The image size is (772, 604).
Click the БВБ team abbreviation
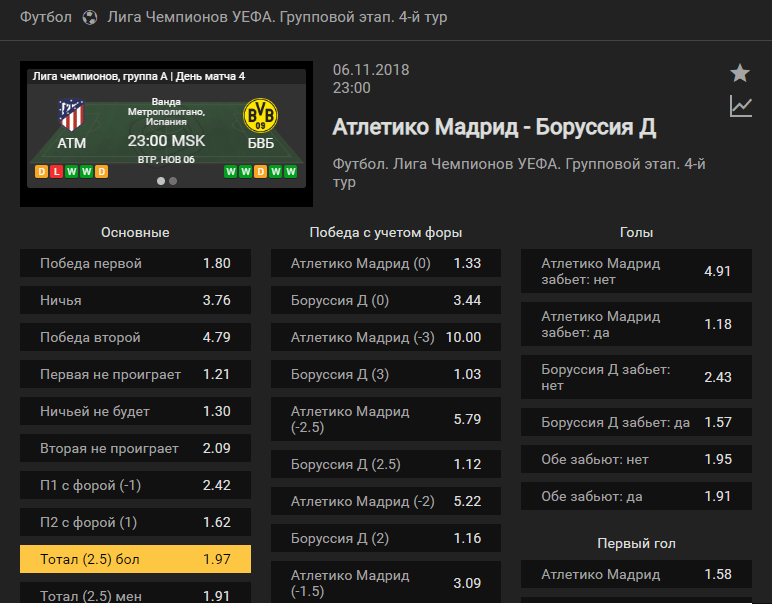[x=260, y=143]
